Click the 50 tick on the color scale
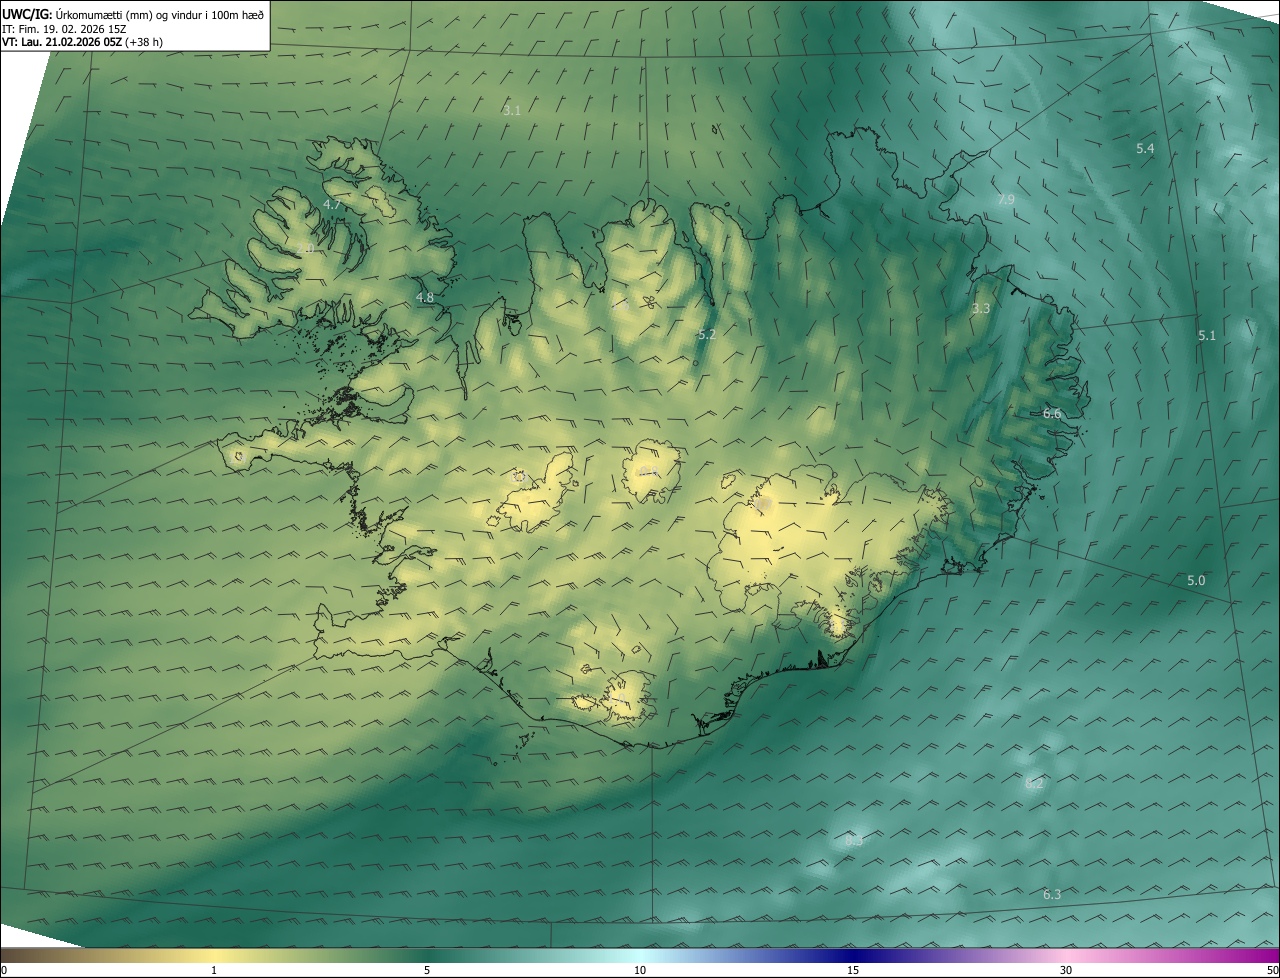This screenshot has width=1280, height=978. (1272, 970)
